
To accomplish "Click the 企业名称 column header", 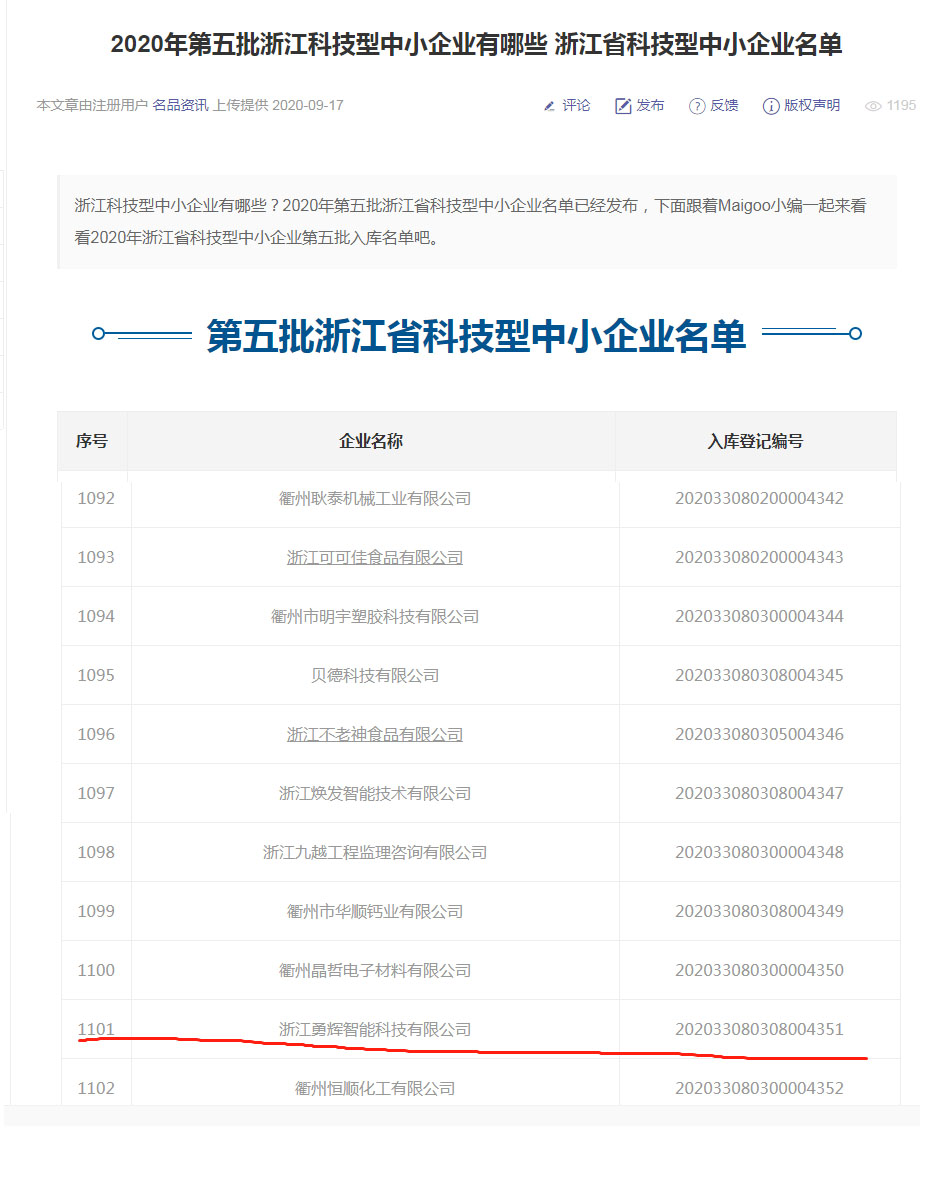I will click(x=371, y=441).
